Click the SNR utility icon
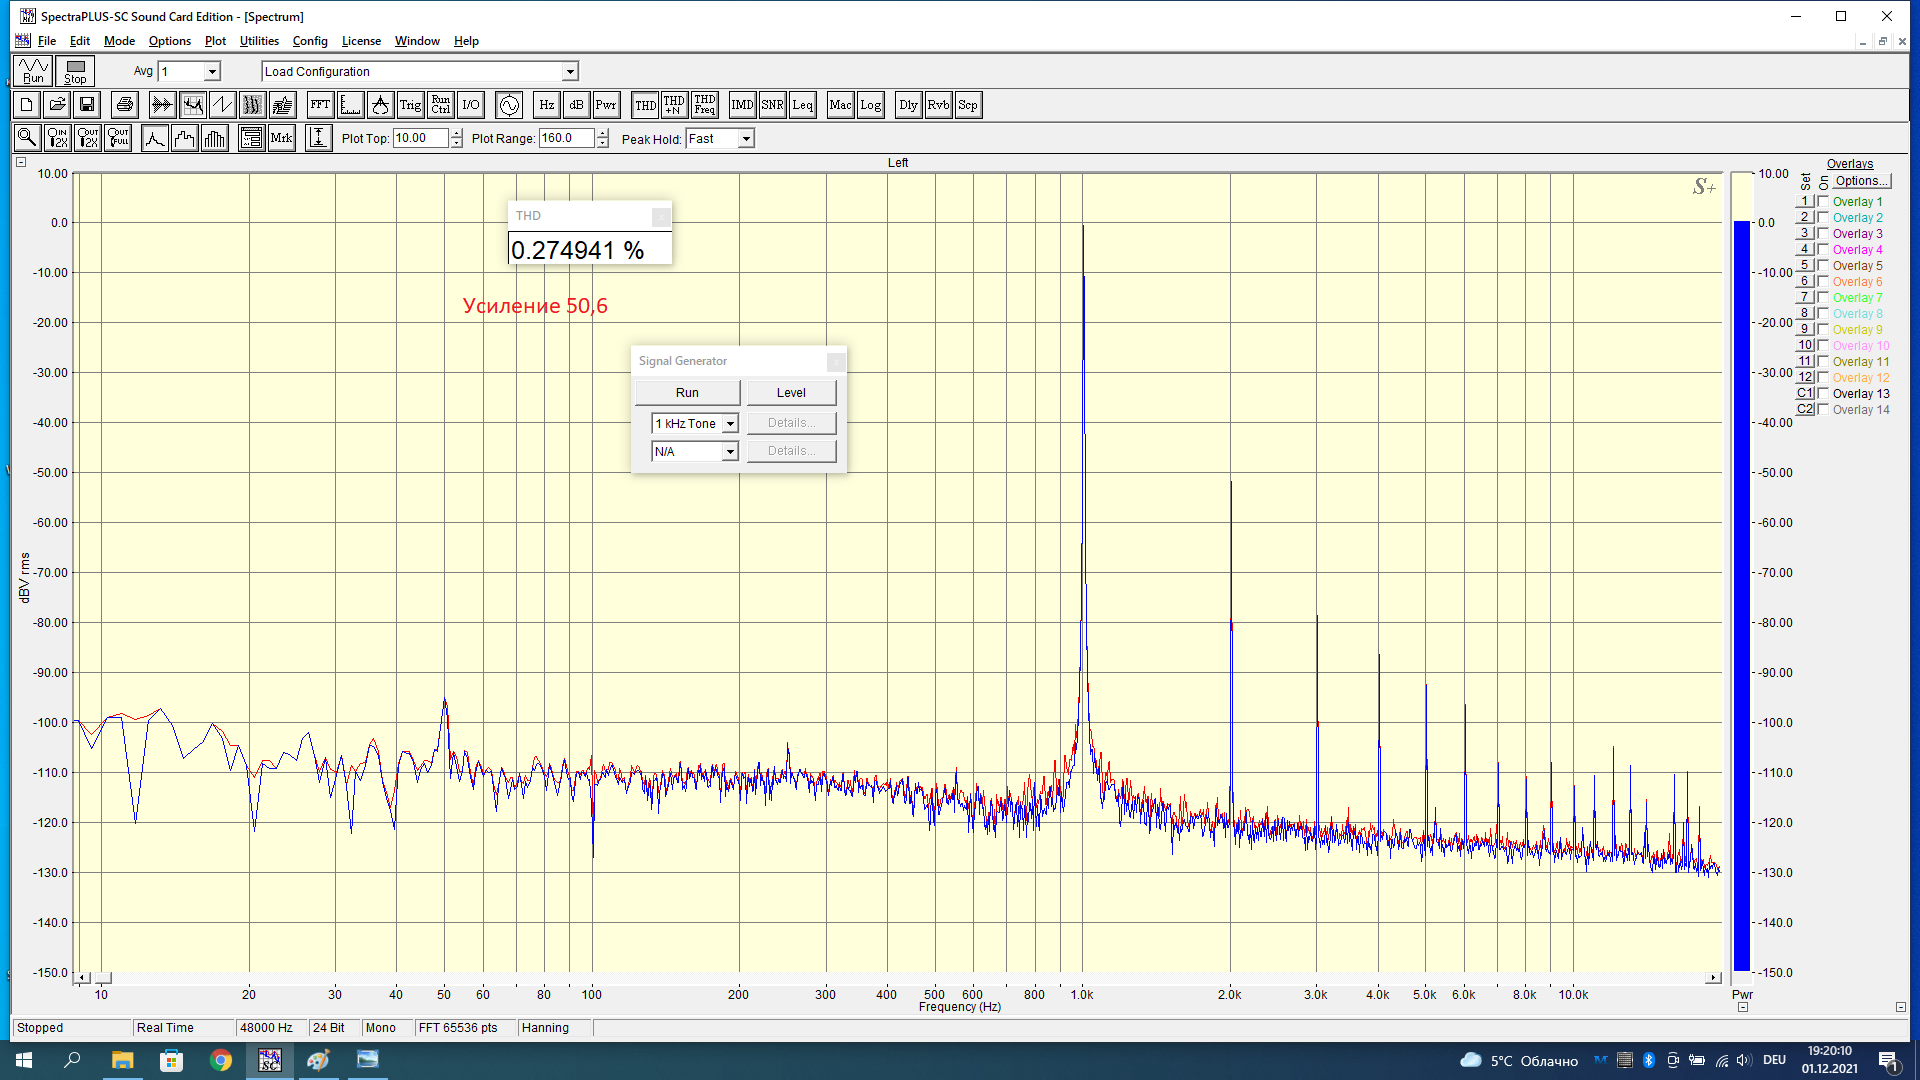Image resolution: width=1920 pixels, height=1080 pixels. 772,105
